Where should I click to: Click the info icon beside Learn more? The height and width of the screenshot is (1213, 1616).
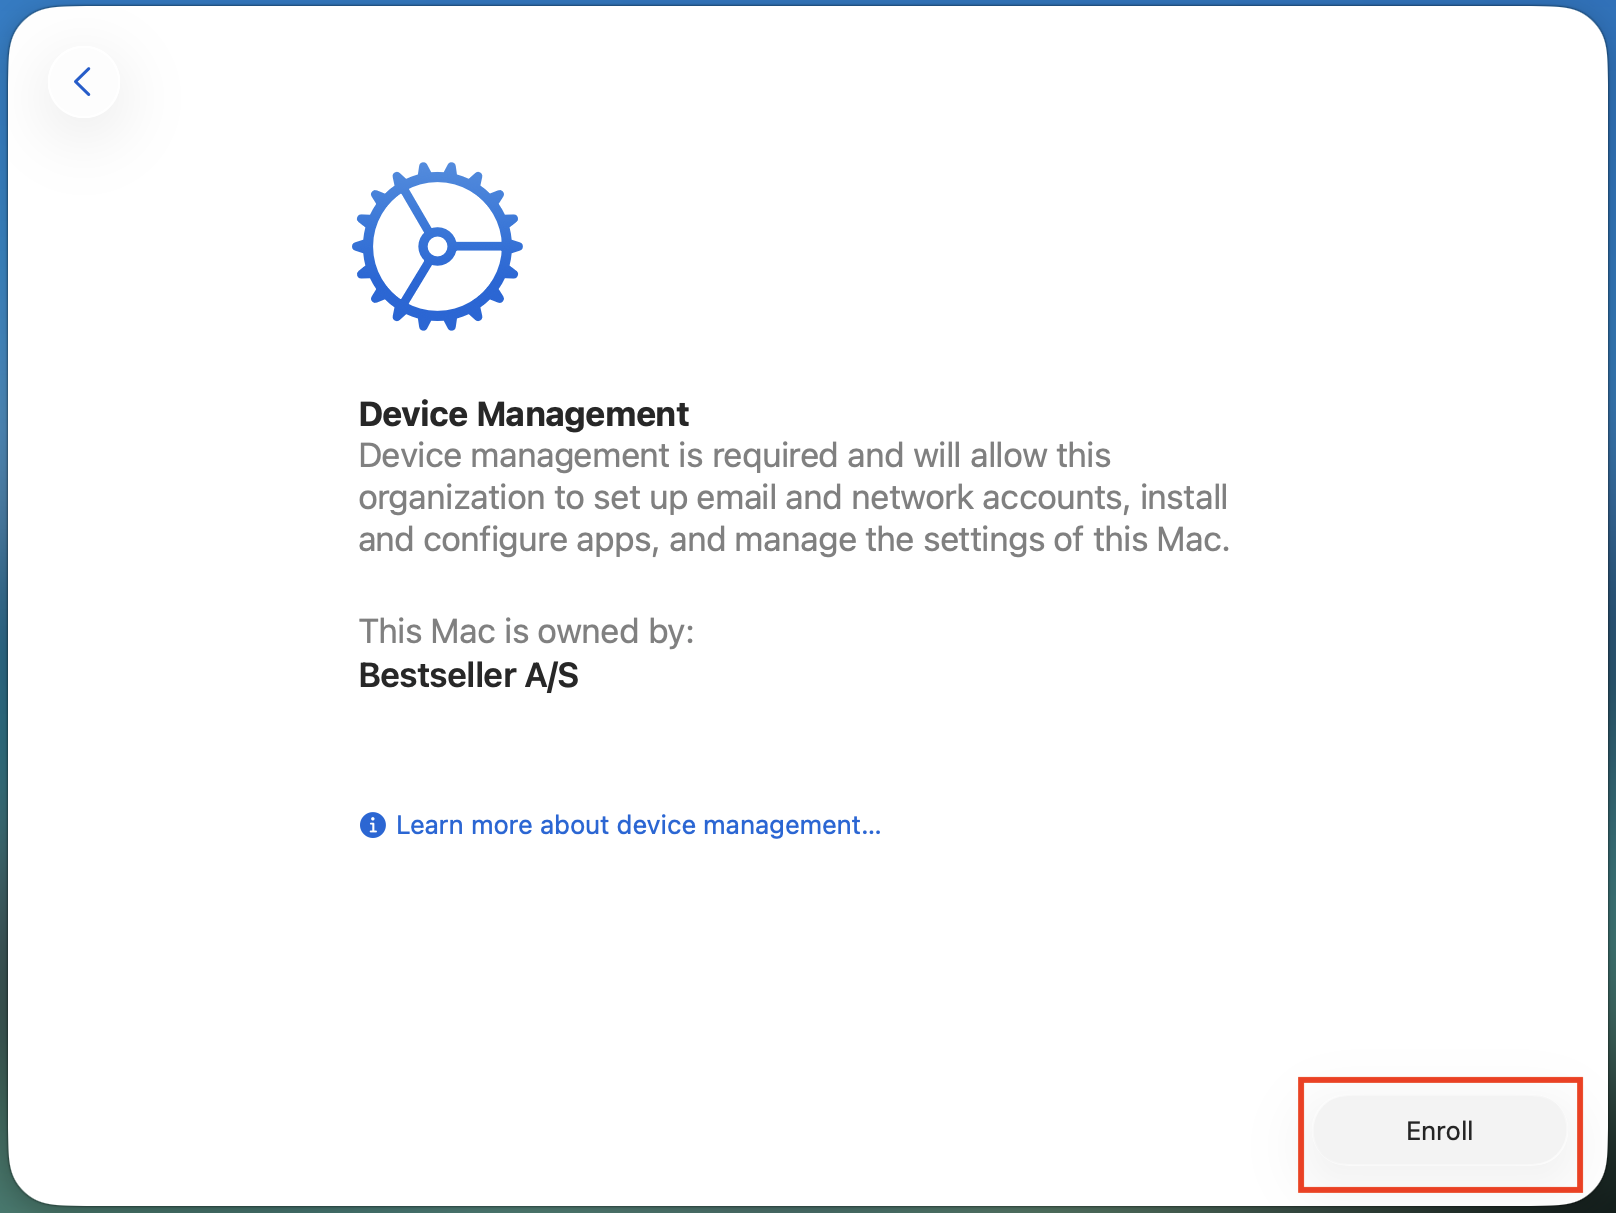[x=372, y=825]
